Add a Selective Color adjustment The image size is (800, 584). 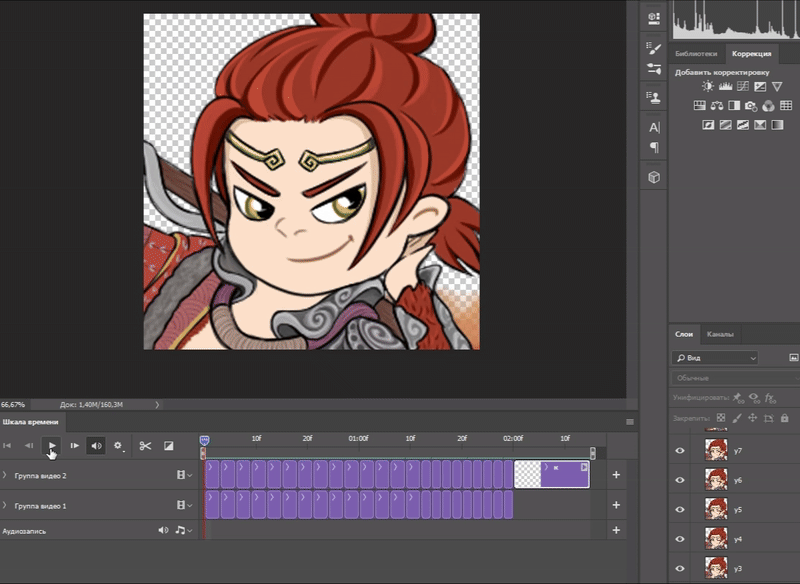[x=760, y=124]
